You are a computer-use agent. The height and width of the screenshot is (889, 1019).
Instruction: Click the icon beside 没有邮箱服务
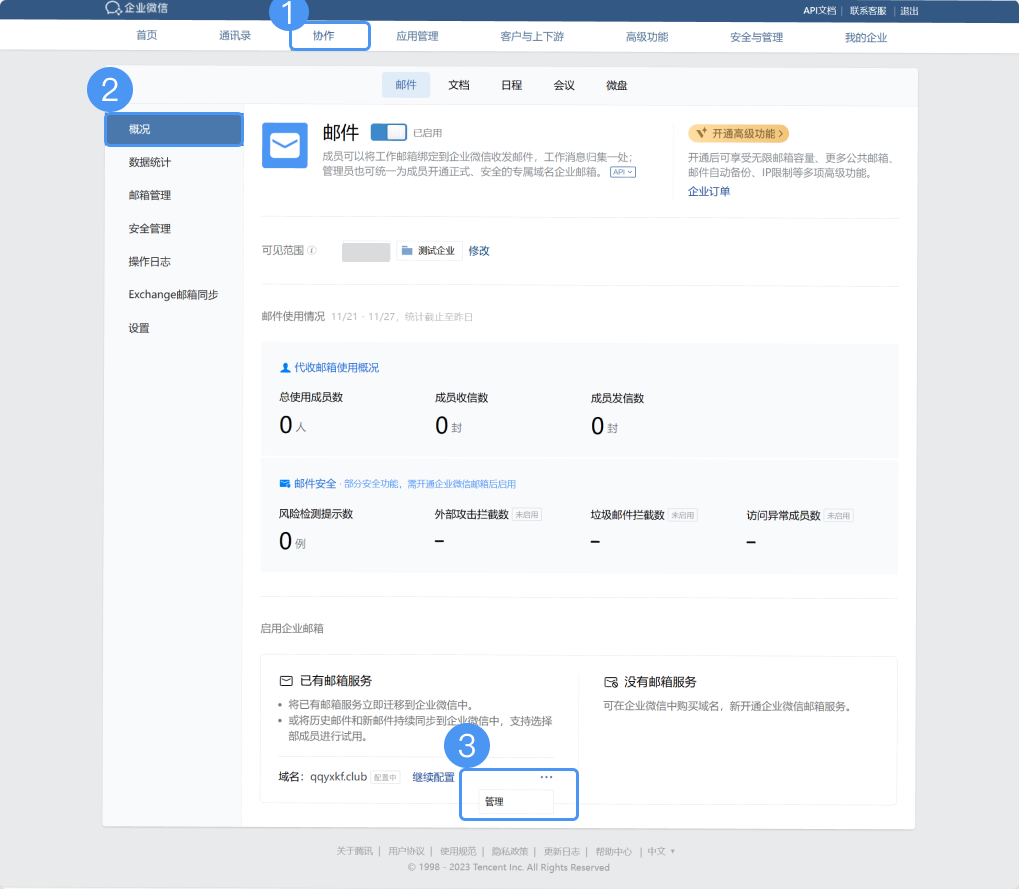click(611, 682)
